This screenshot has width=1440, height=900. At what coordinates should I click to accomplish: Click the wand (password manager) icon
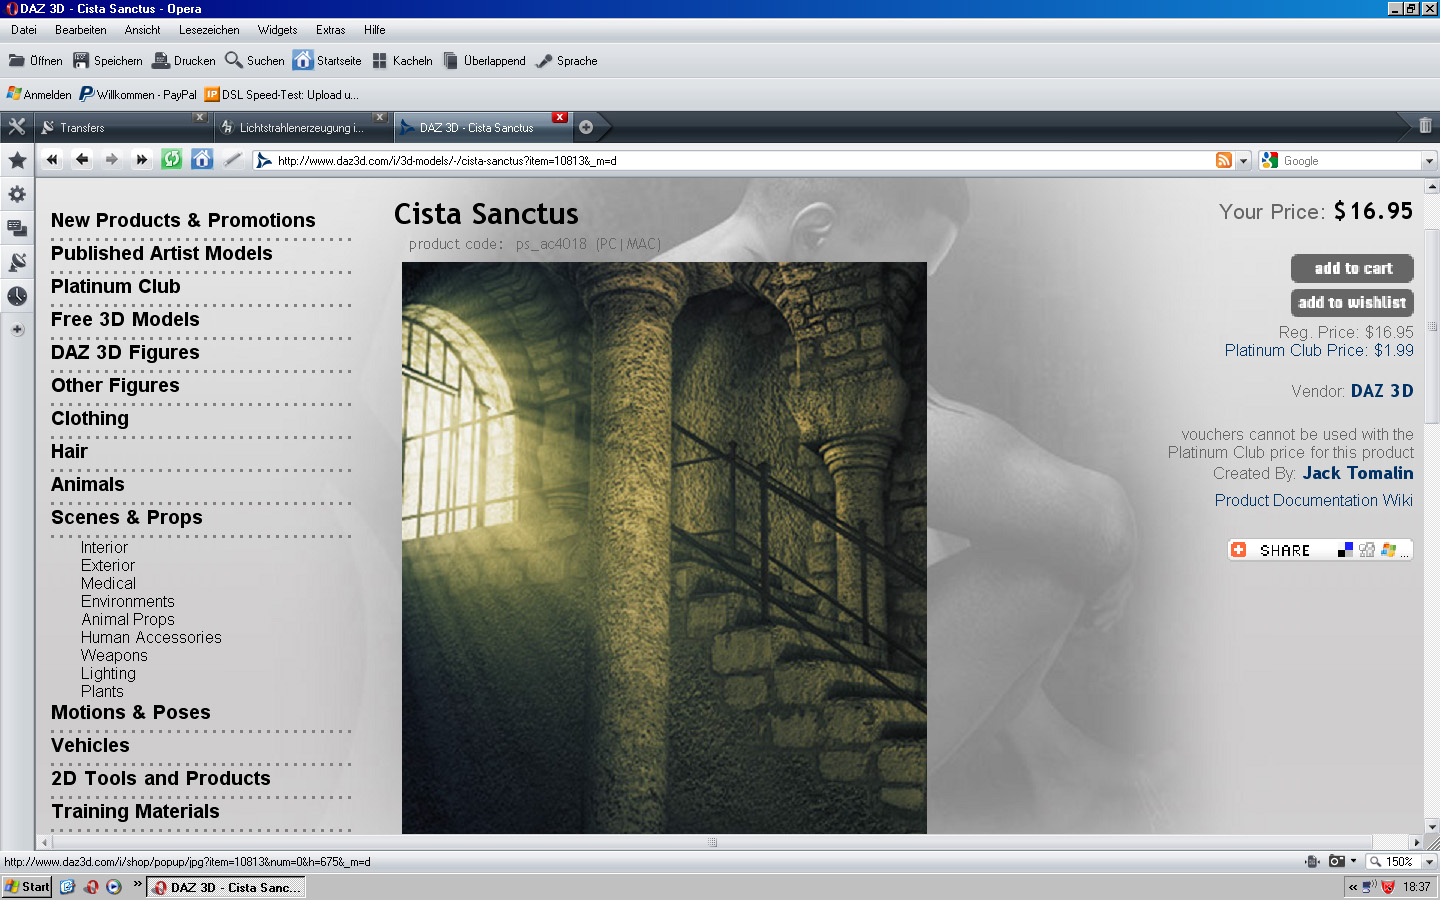(x=232, y=160)
